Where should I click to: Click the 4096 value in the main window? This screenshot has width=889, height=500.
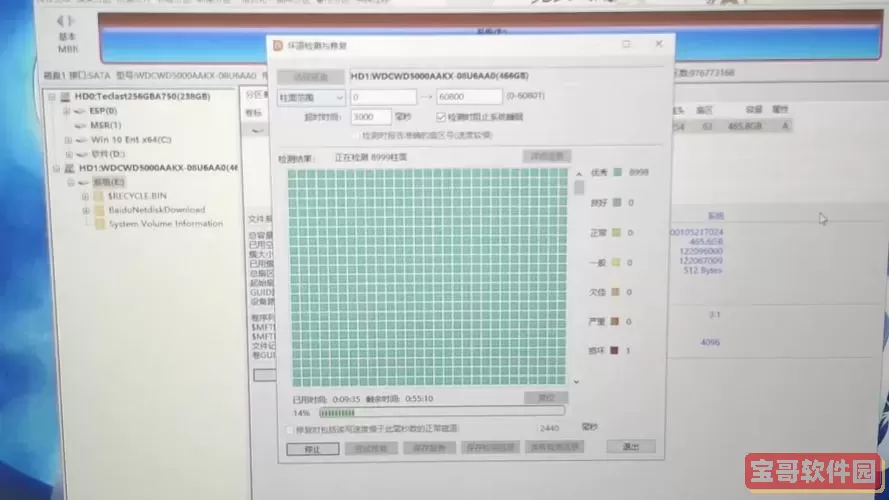pyautogui.click(x=710, y=342)
